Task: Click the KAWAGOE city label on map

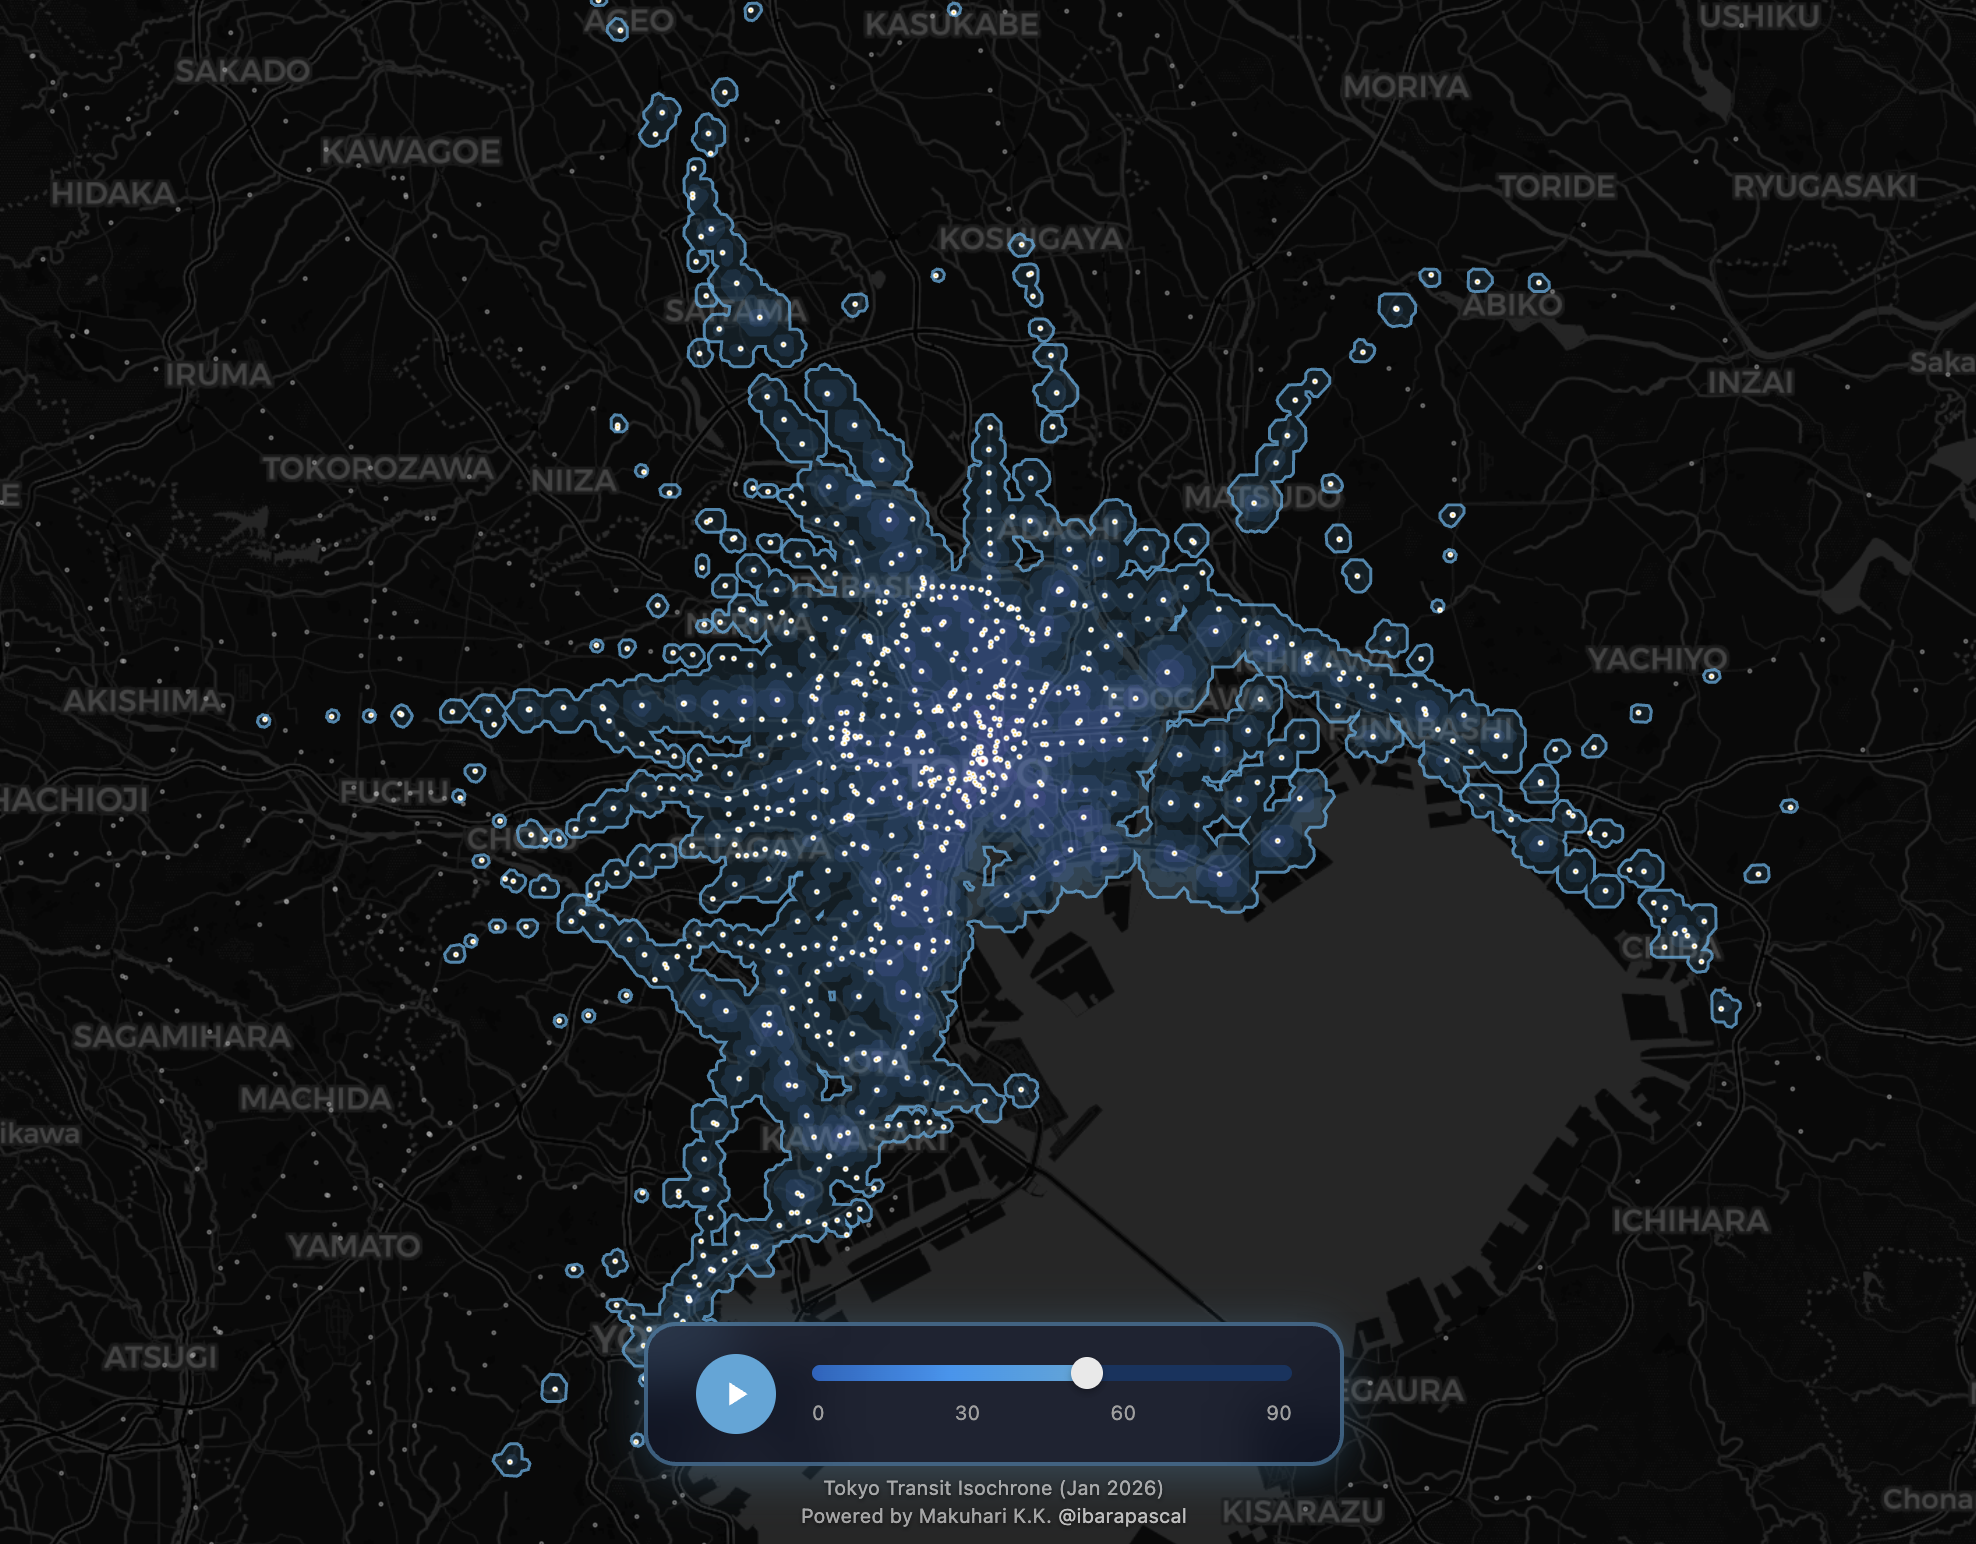Action: pyautogui.click(x=411, y=152)
